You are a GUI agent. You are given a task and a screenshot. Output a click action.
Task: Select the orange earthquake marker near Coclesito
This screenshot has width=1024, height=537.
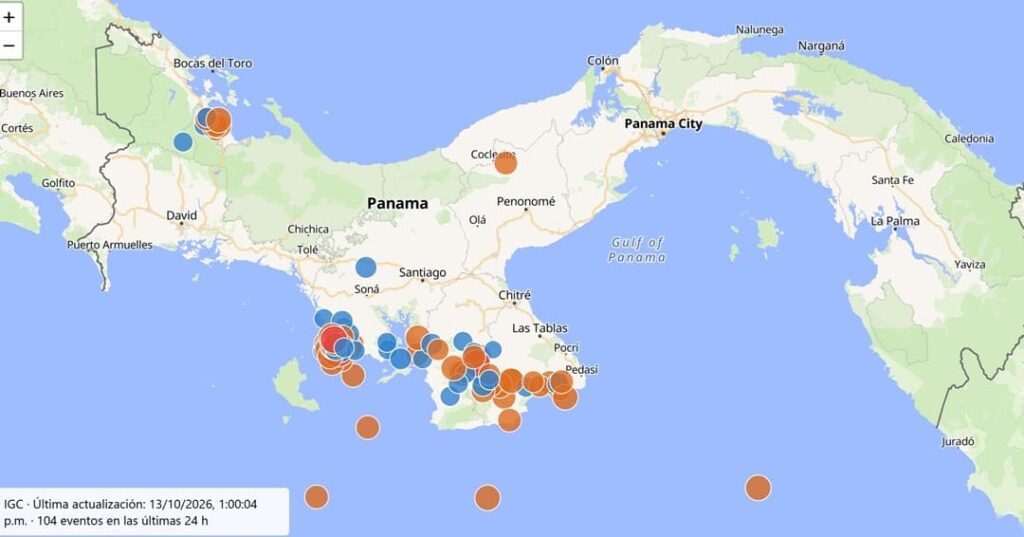click(505, 163)
